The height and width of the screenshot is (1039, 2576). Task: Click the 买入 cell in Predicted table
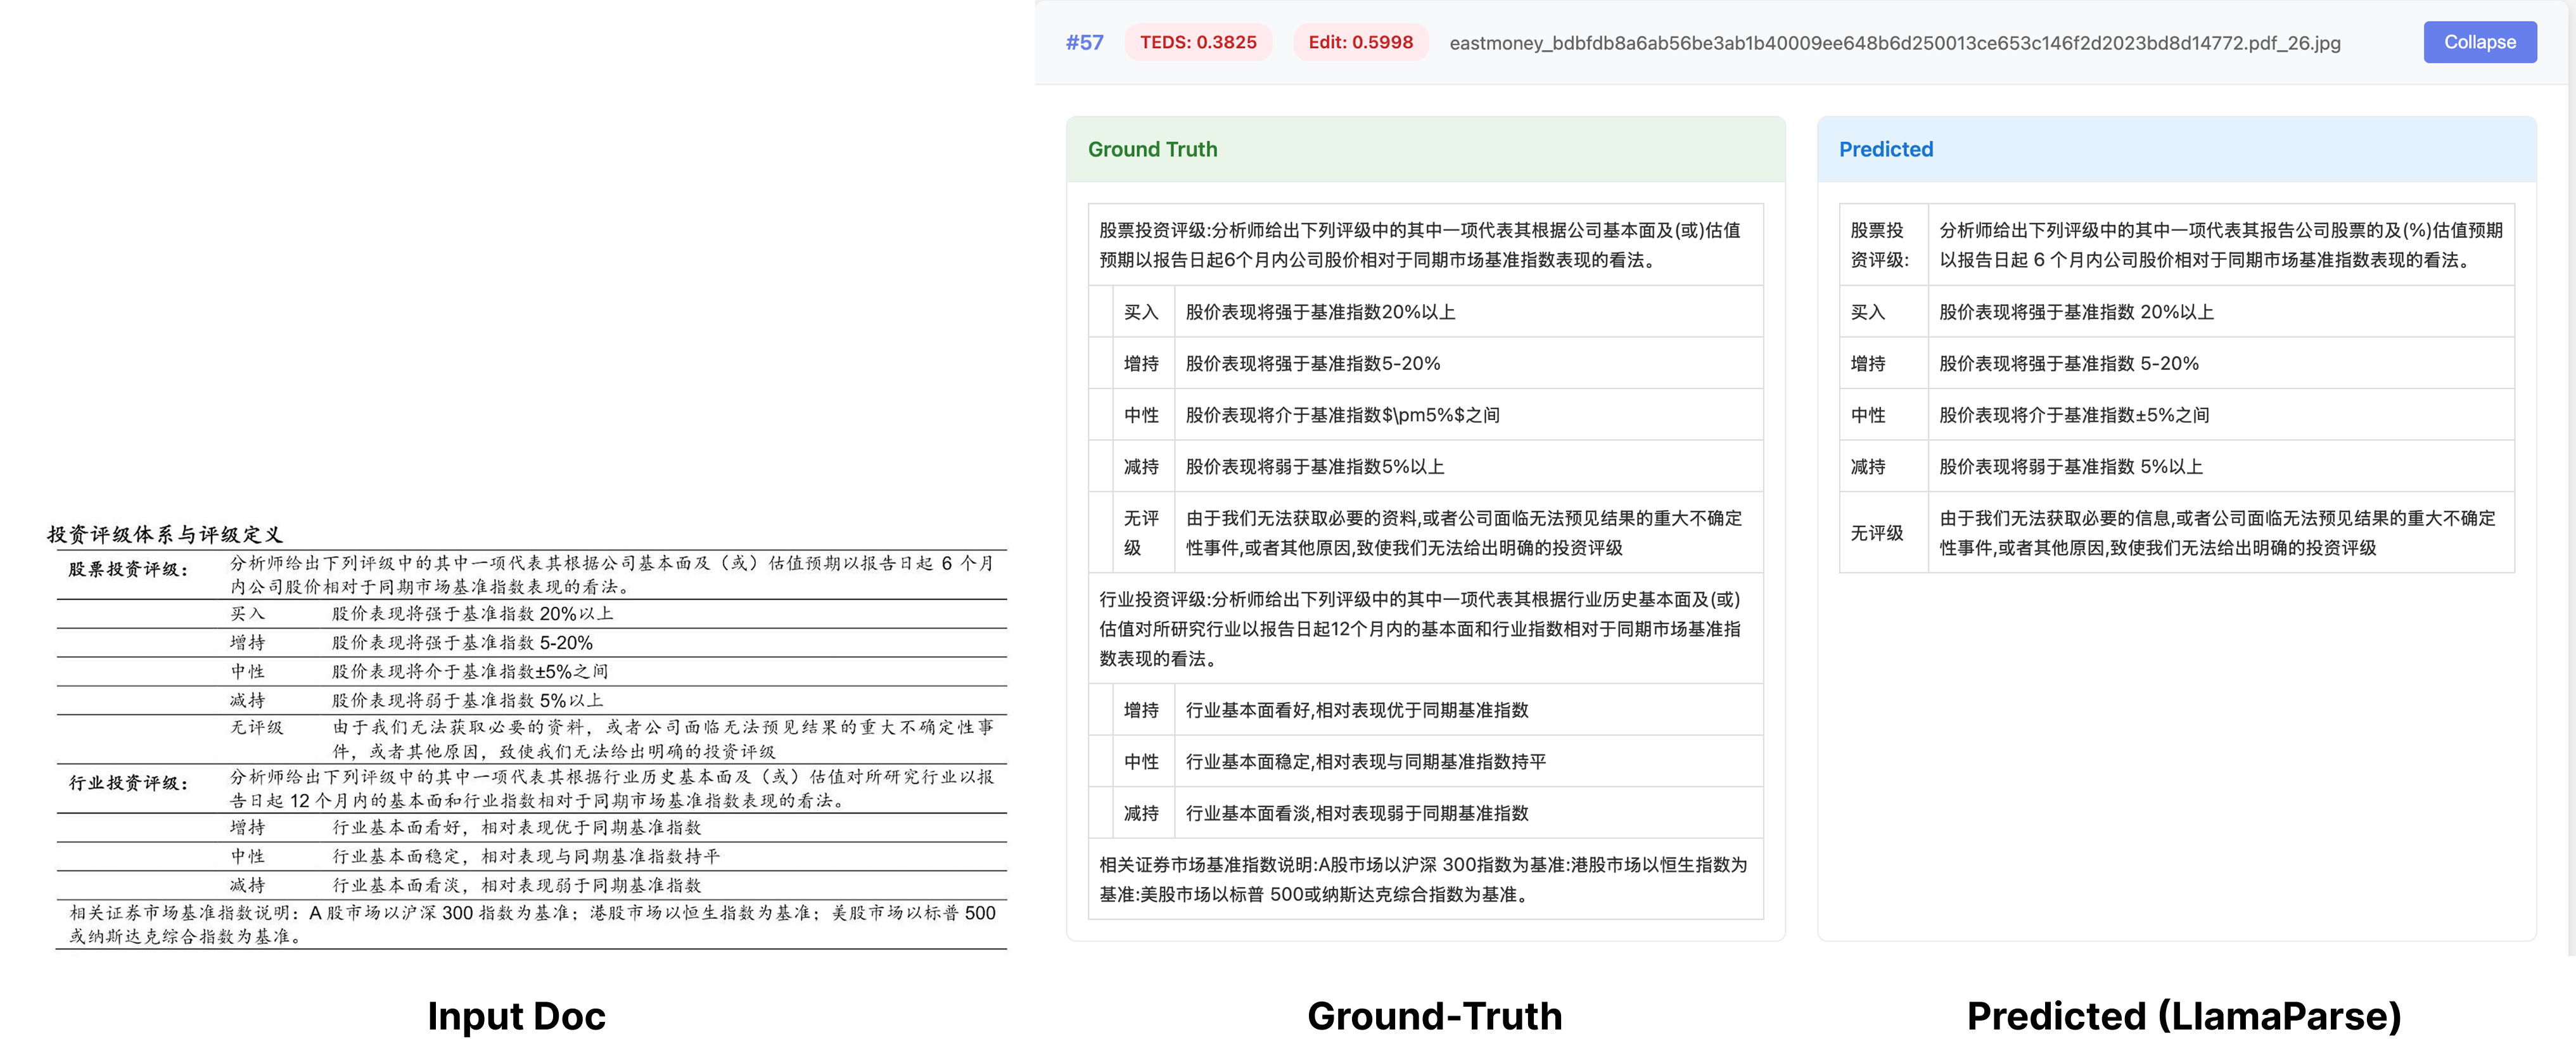tap(1867, 312)
